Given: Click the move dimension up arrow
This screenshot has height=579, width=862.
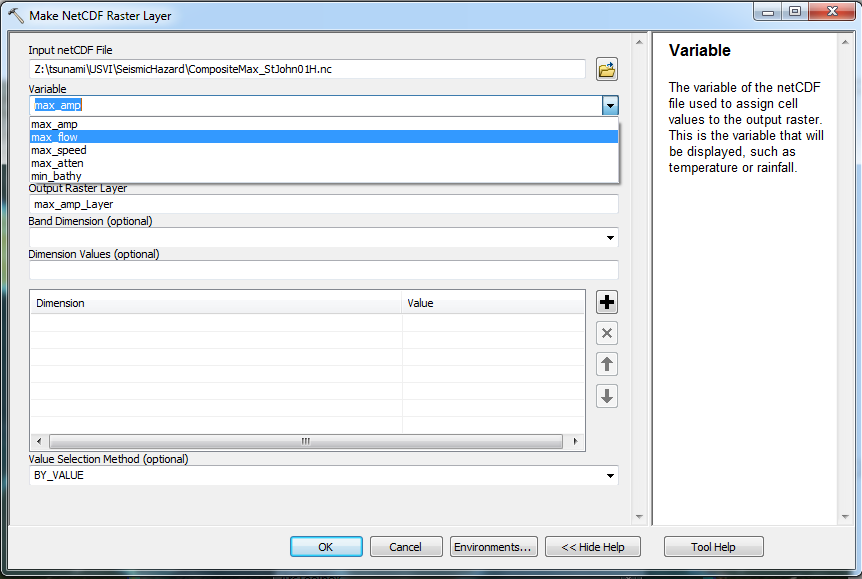Looking at the screenshot, I should (606, 364).
